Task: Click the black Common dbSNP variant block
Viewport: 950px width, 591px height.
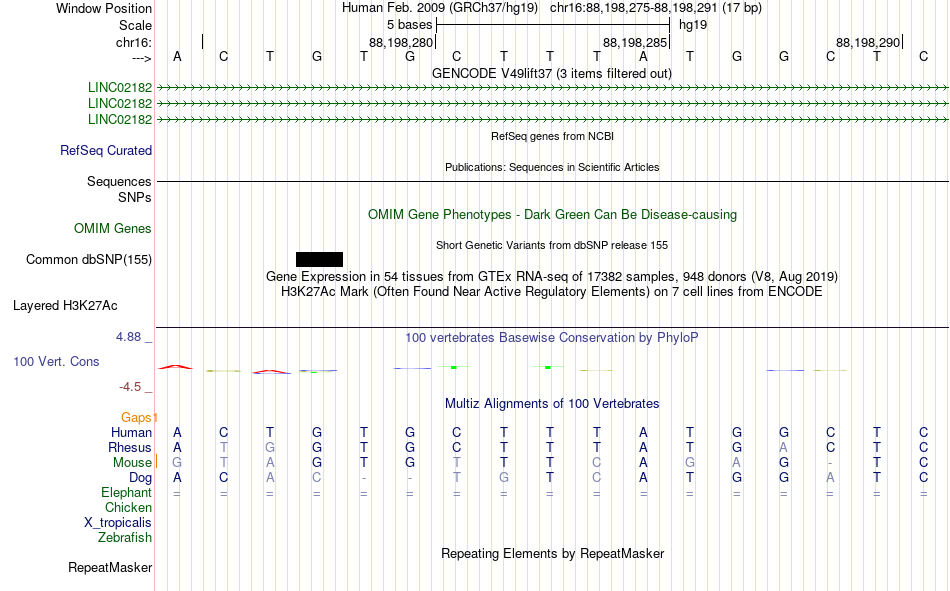Action: click(x=319, y=259)
